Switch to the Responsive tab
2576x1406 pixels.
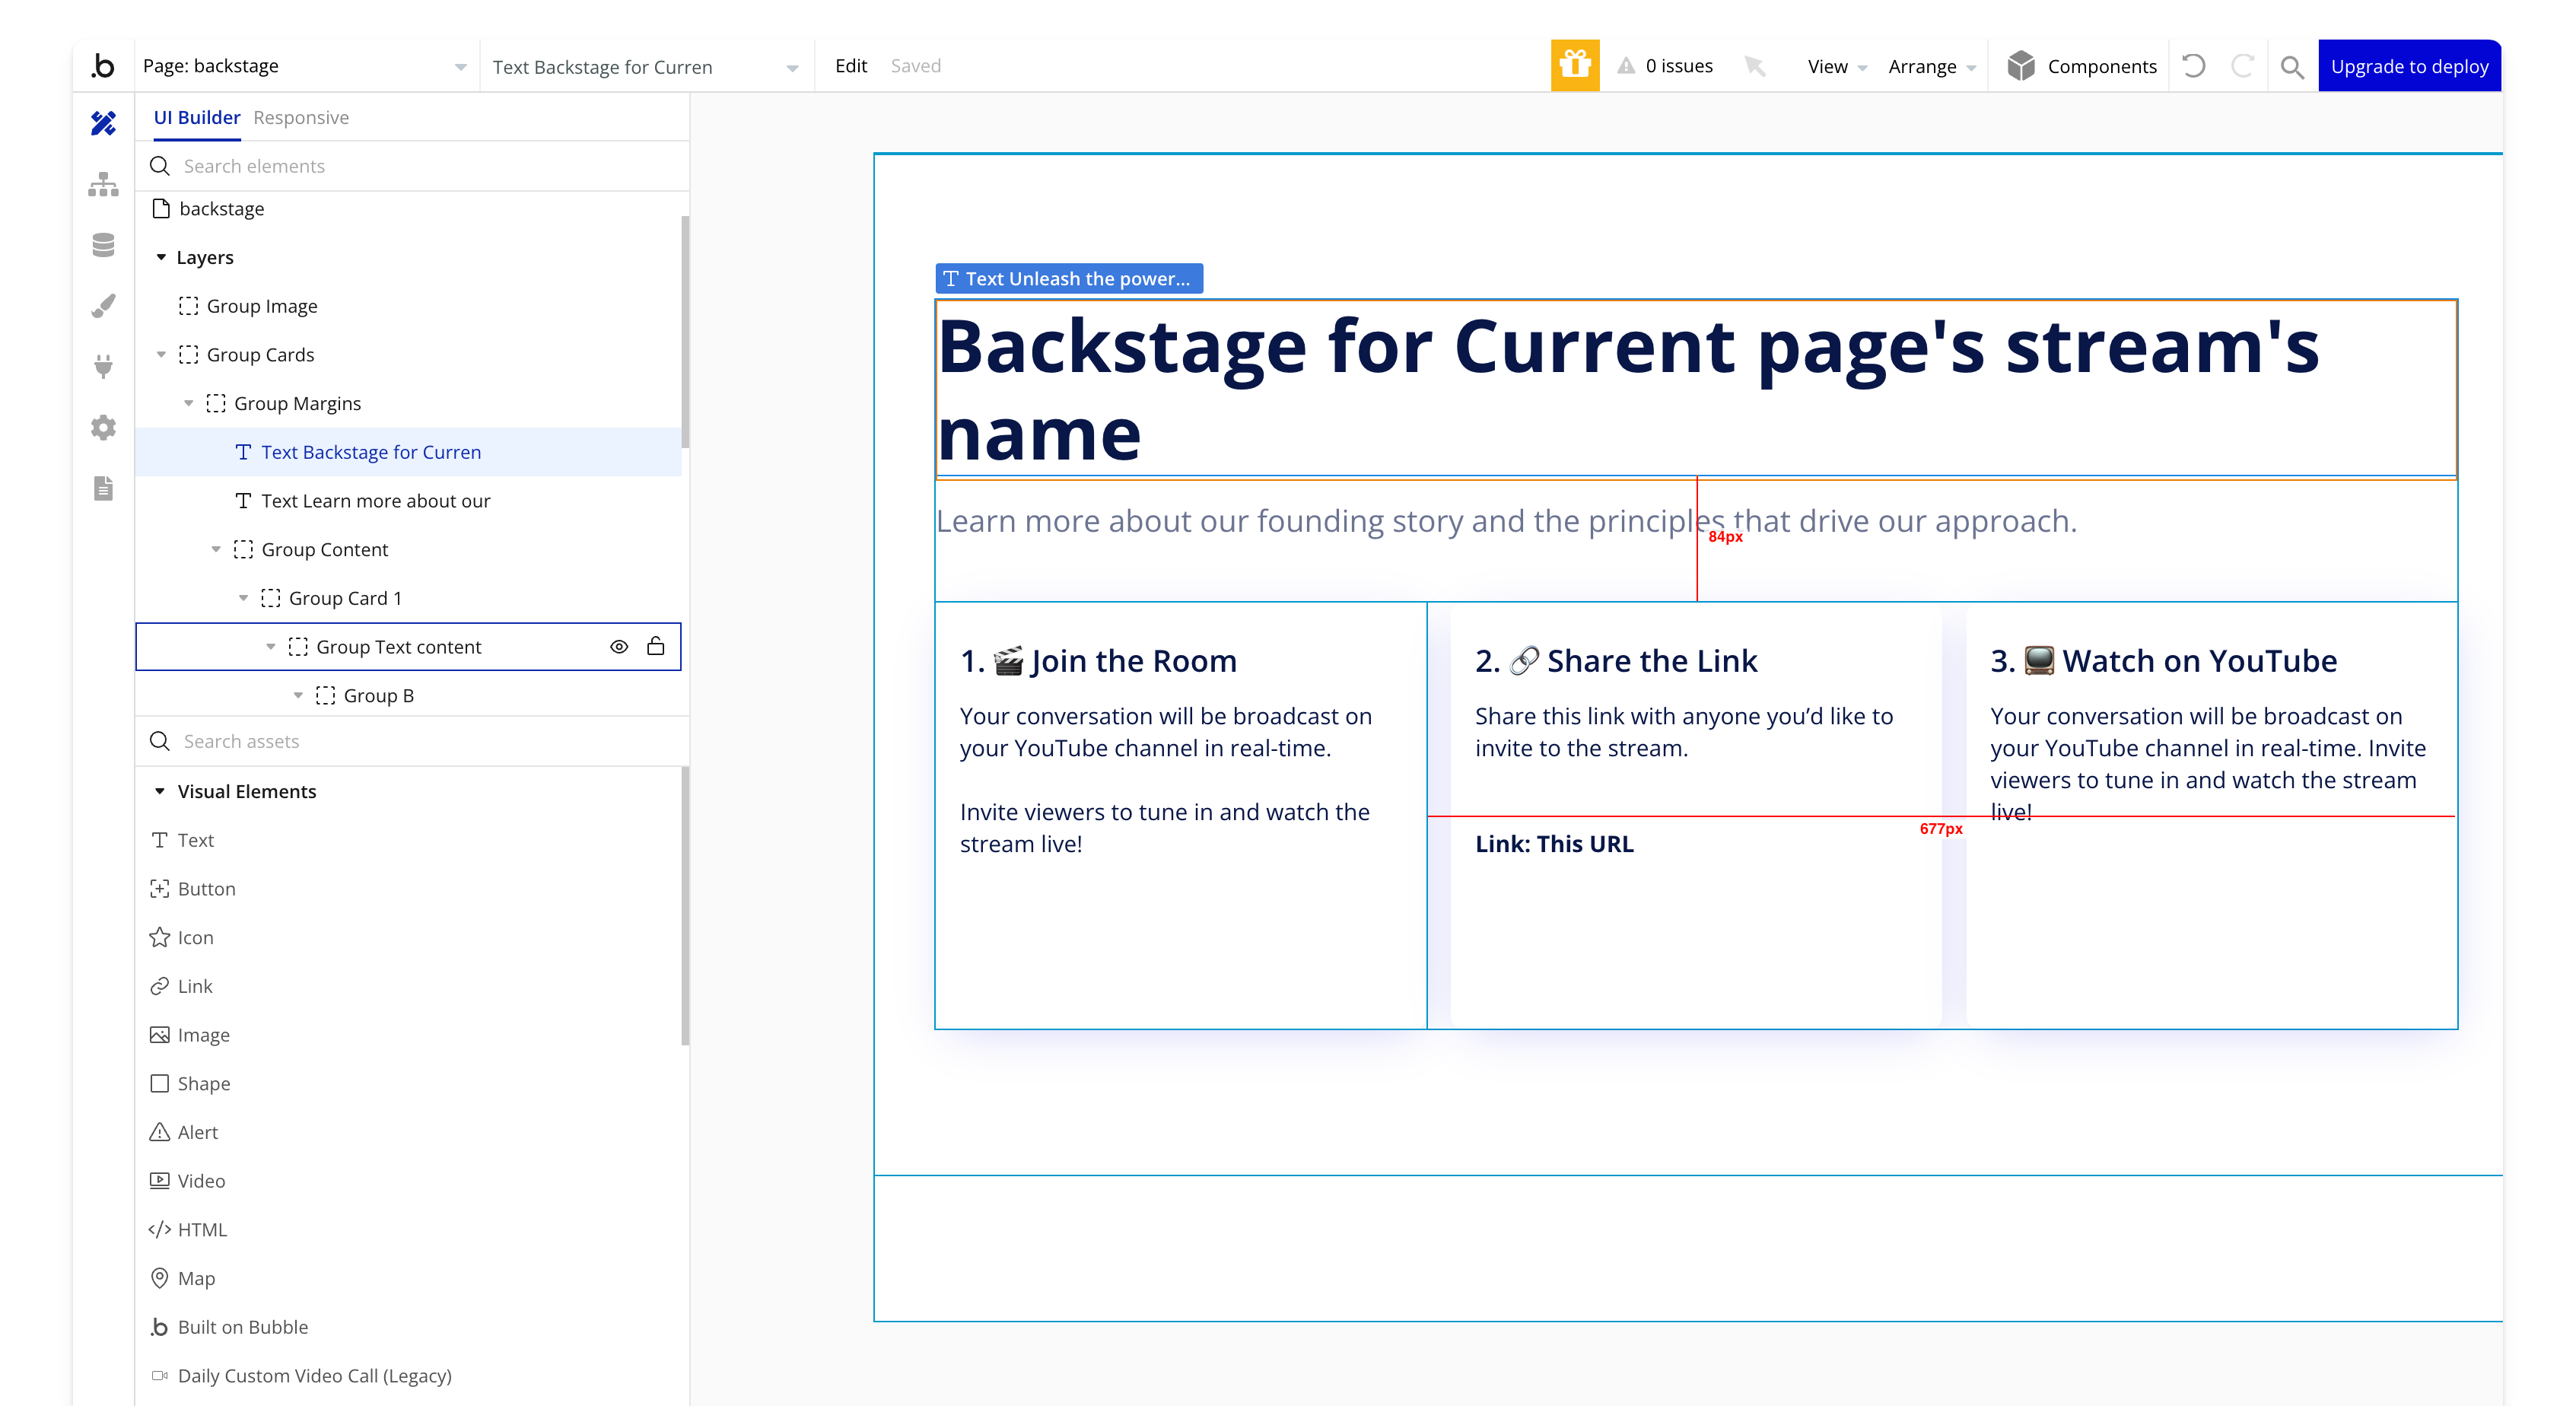[x=301, y=118]
